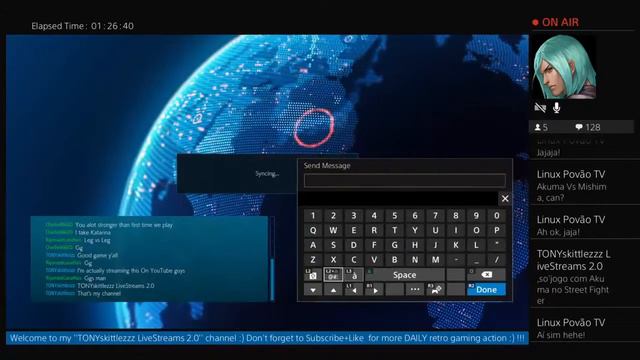Tap the M key
Screen dimensions: 640x360
[435, 260]
